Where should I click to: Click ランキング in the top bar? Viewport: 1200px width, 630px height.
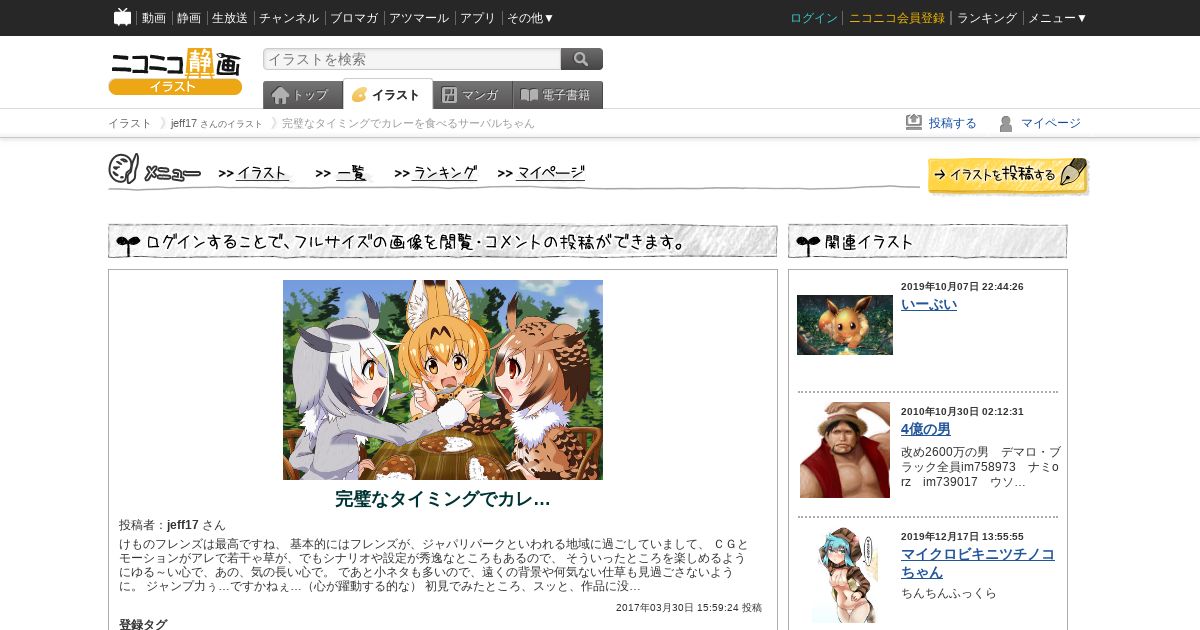[987, 18]
